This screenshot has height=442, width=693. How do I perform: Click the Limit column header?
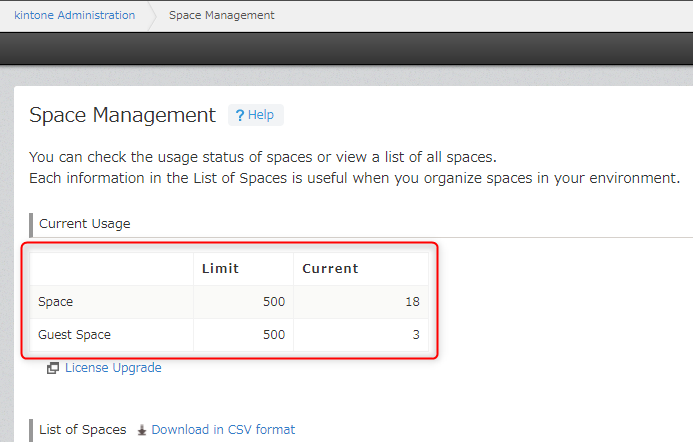pos(220,268)
